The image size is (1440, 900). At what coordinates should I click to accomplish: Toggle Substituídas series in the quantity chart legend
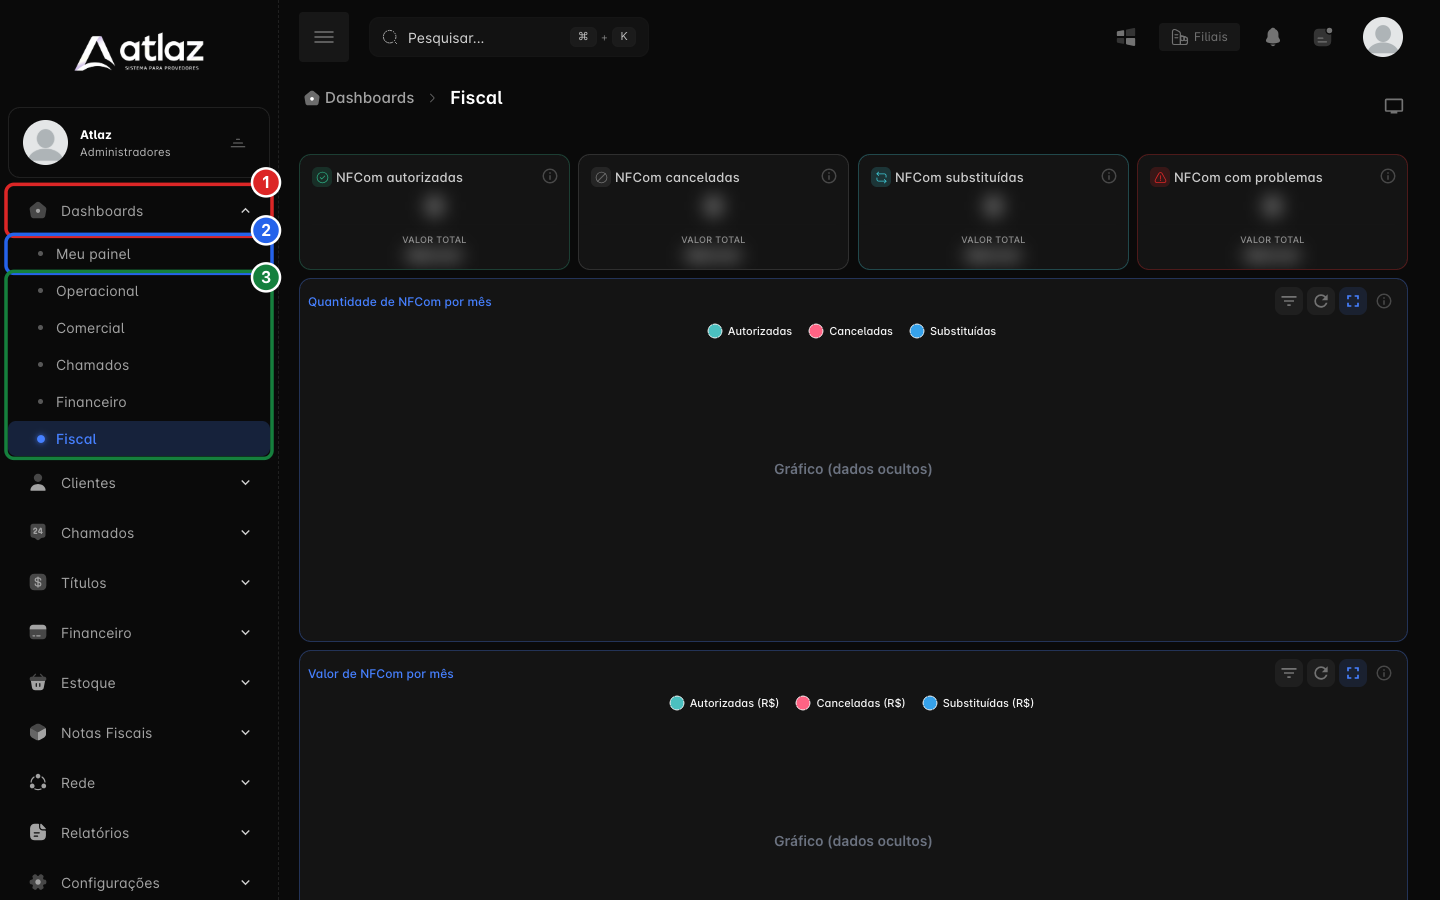[x=952, y=331]
